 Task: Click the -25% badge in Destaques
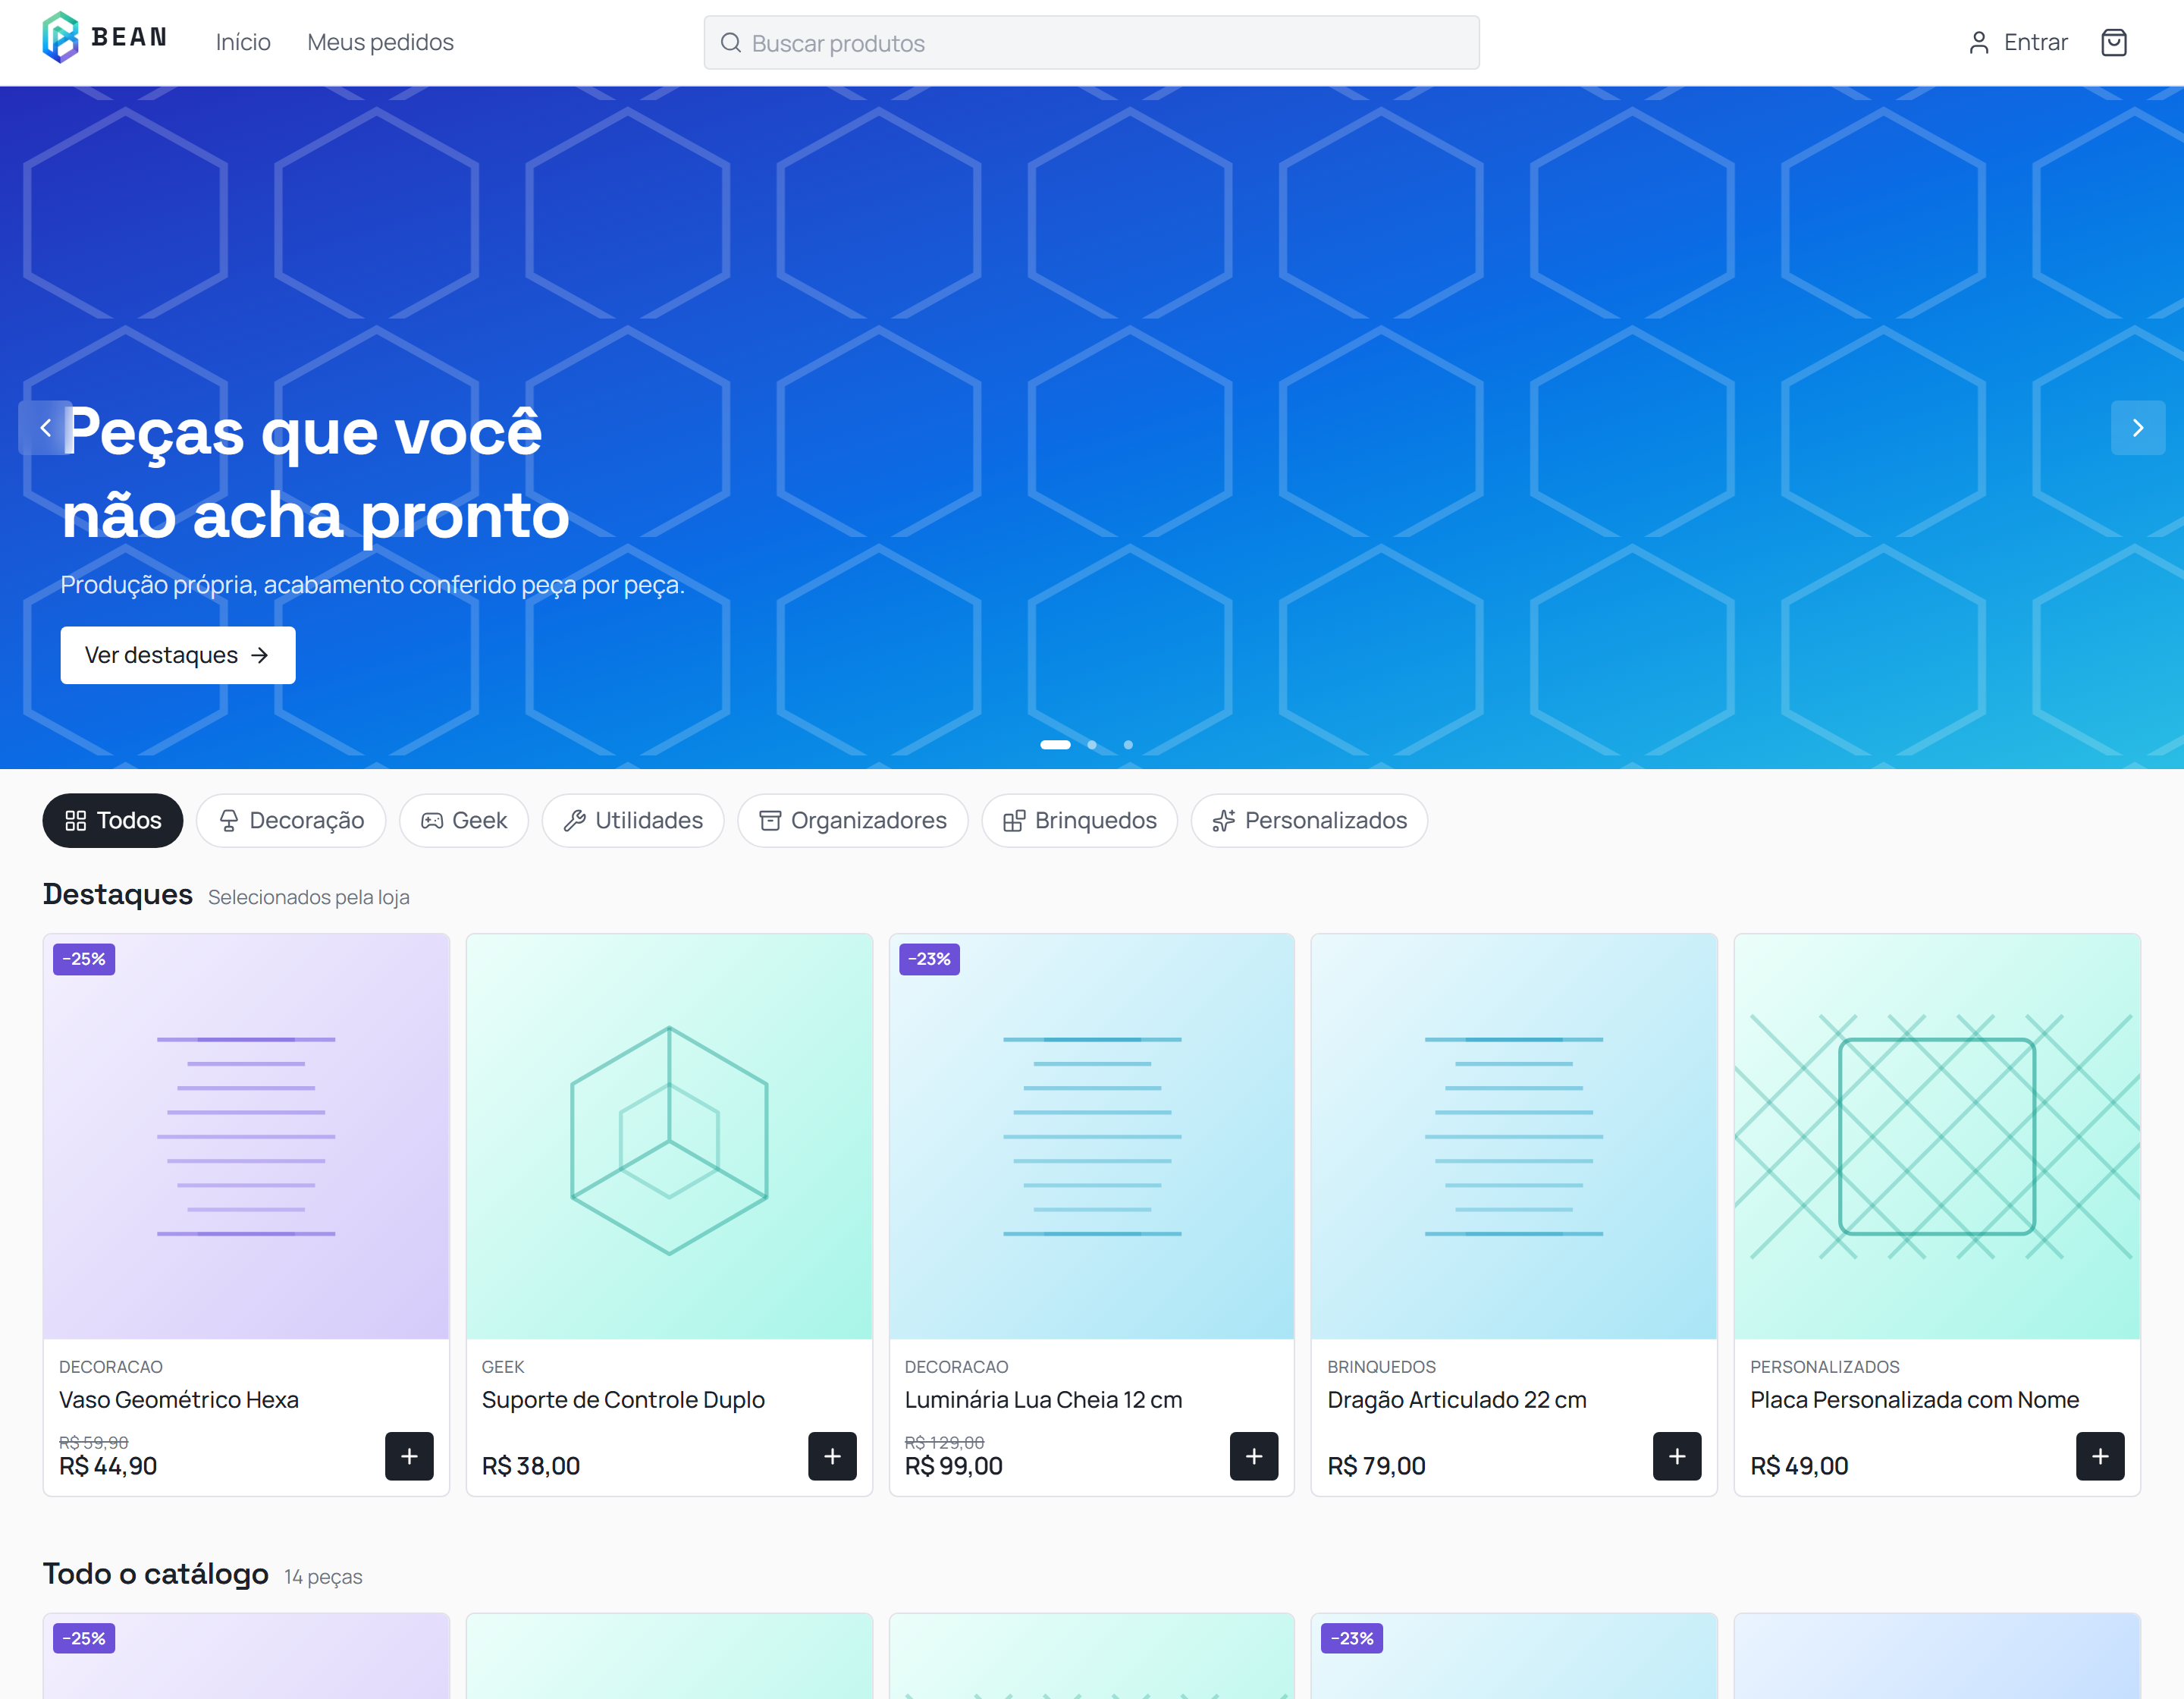point(84,959)
